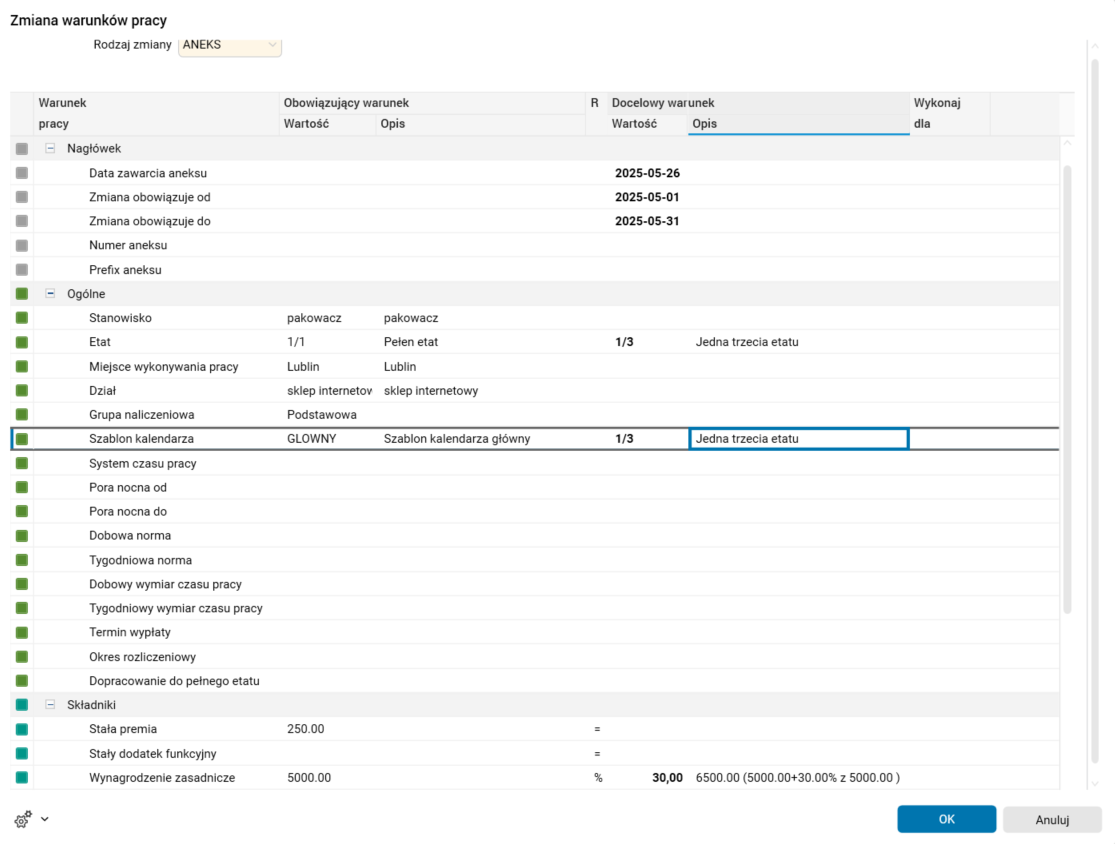The image size is (1115, 844).
Task: Click green marker beside Szablon kalendarza row
Action: [x=22, y=439]
